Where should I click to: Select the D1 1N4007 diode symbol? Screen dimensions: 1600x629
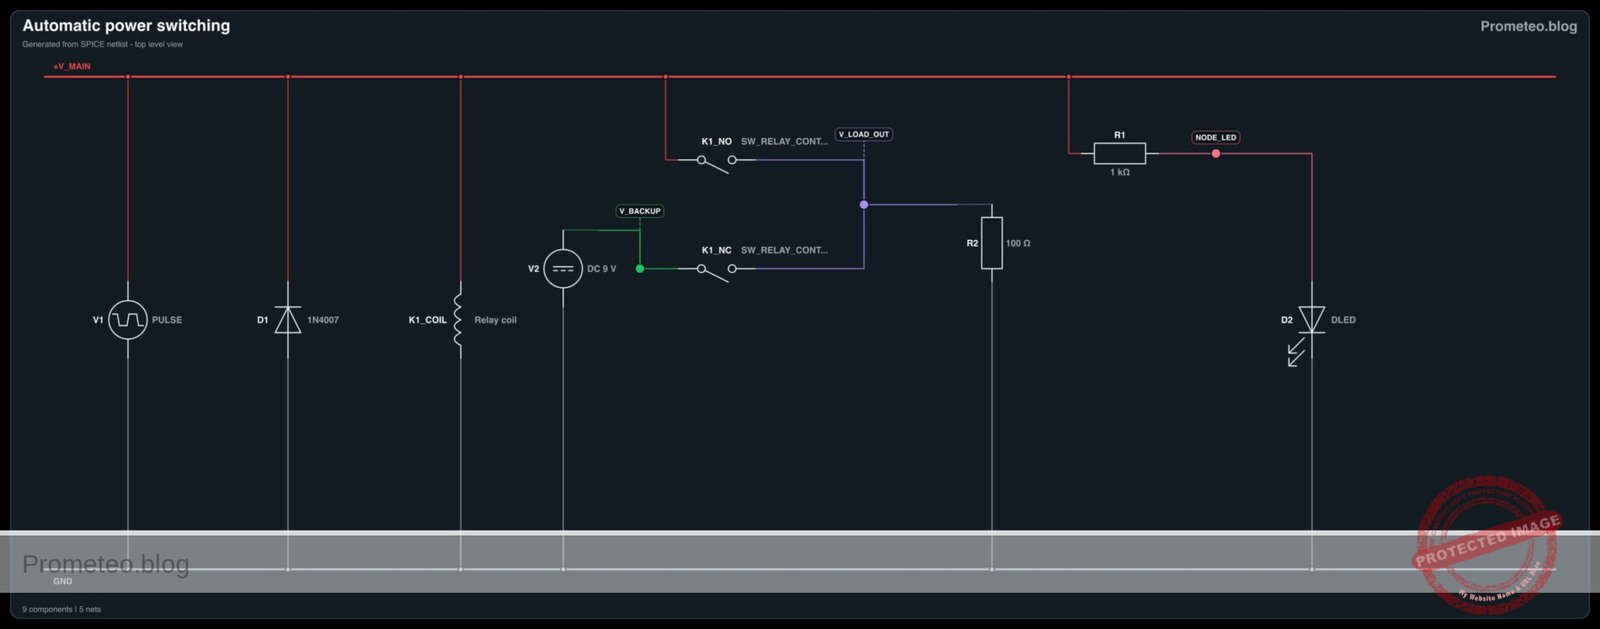288,320
